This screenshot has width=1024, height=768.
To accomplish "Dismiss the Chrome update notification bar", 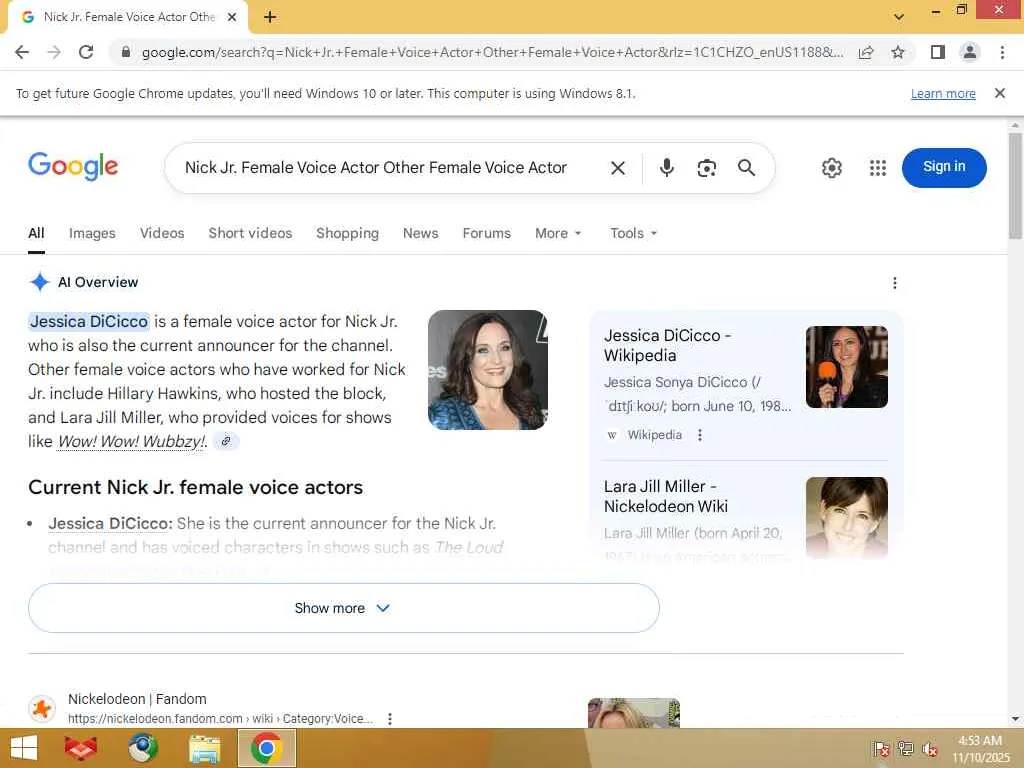I will point(1000,93).
